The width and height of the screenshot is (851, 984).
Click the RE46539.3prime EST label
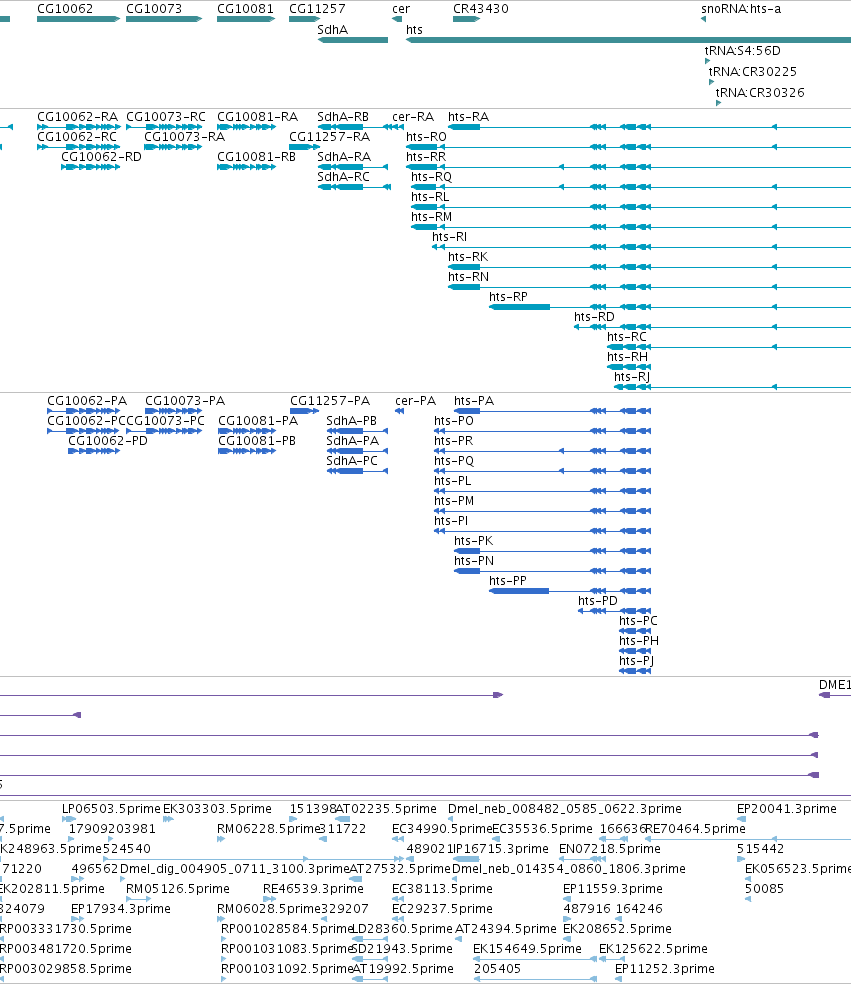tap(313, 889)
